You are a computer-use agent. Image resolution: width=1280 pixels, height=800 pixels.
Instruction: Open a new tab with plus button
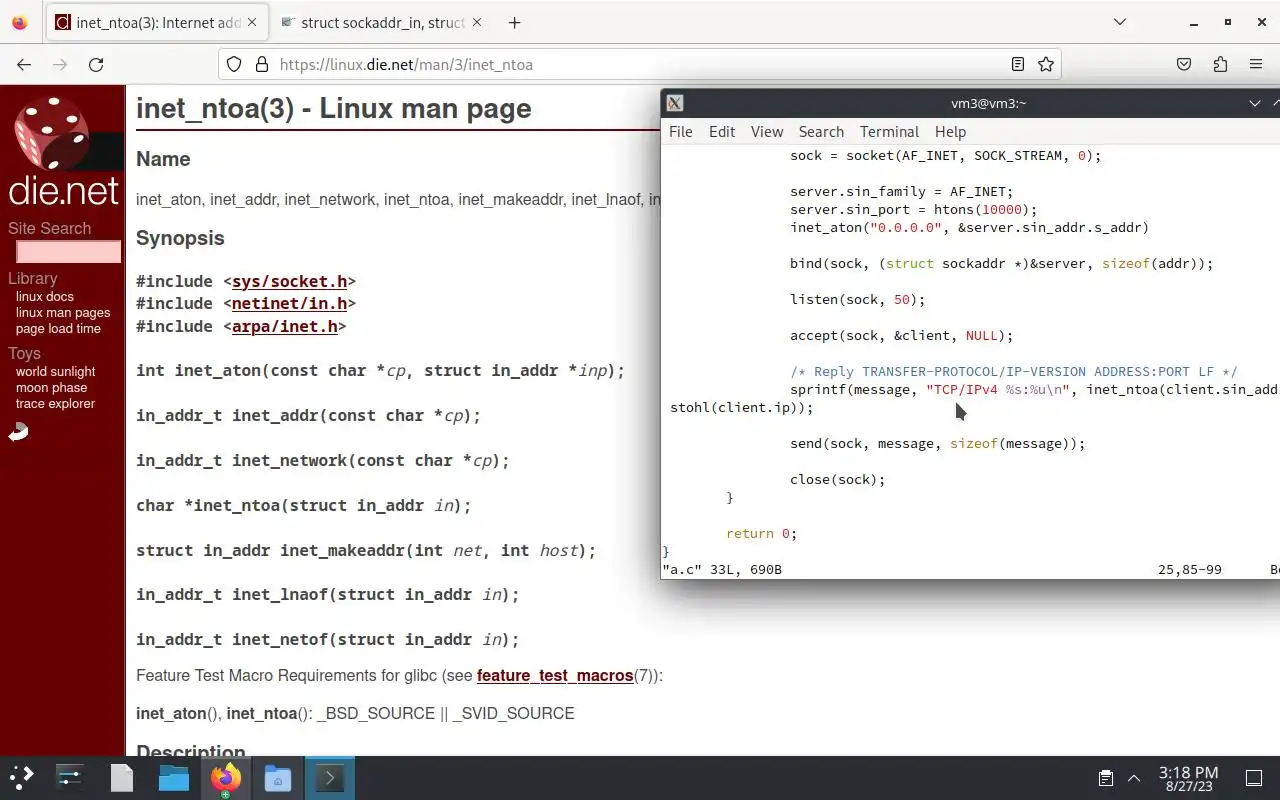(x=514, y=22)
